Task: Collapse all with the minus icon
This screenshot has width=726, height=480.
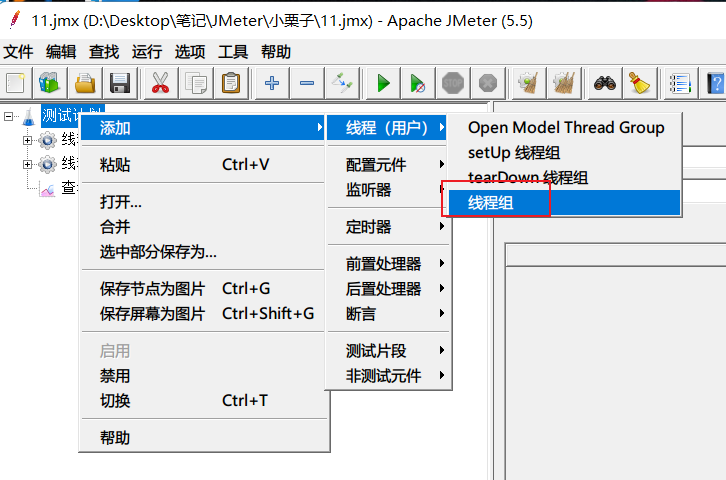Action: pos(307,83)
